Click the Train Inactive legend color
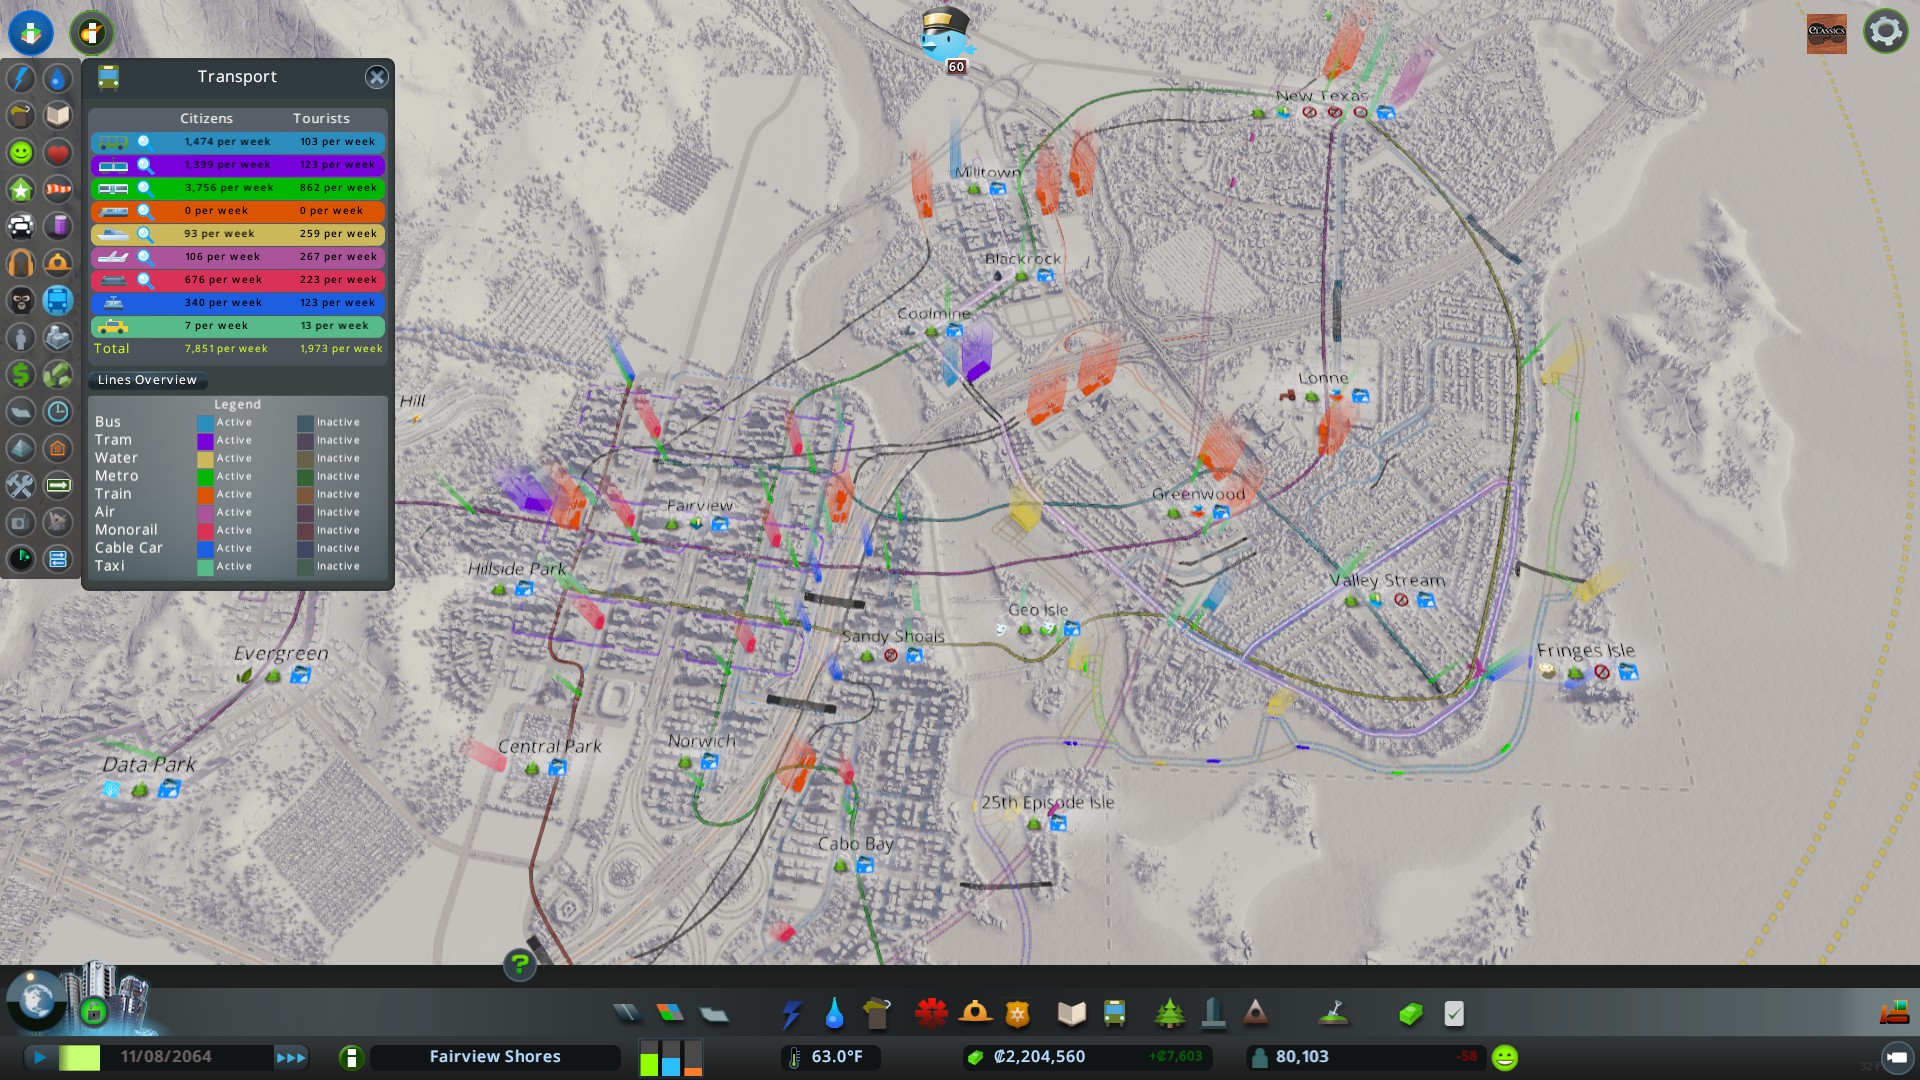This screenshot has height=1080, width=1920. coord(305,495)
